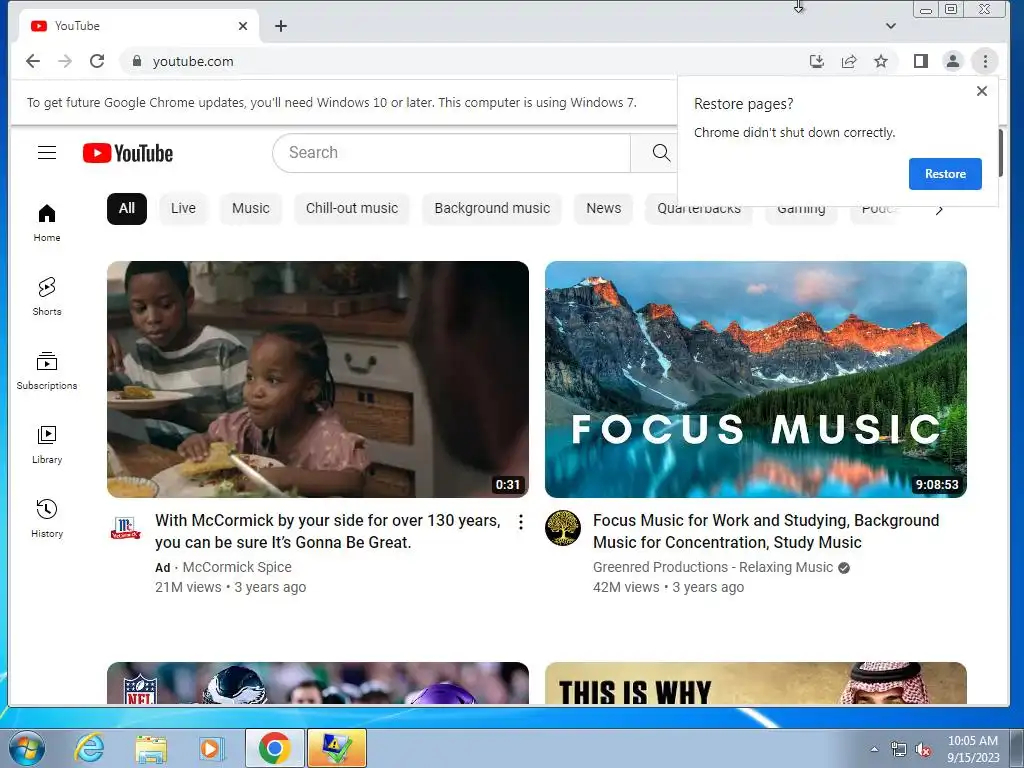This screenshot has width=1024, height=768.
Task: Click the Restore button
Action: tap(945, 174)
